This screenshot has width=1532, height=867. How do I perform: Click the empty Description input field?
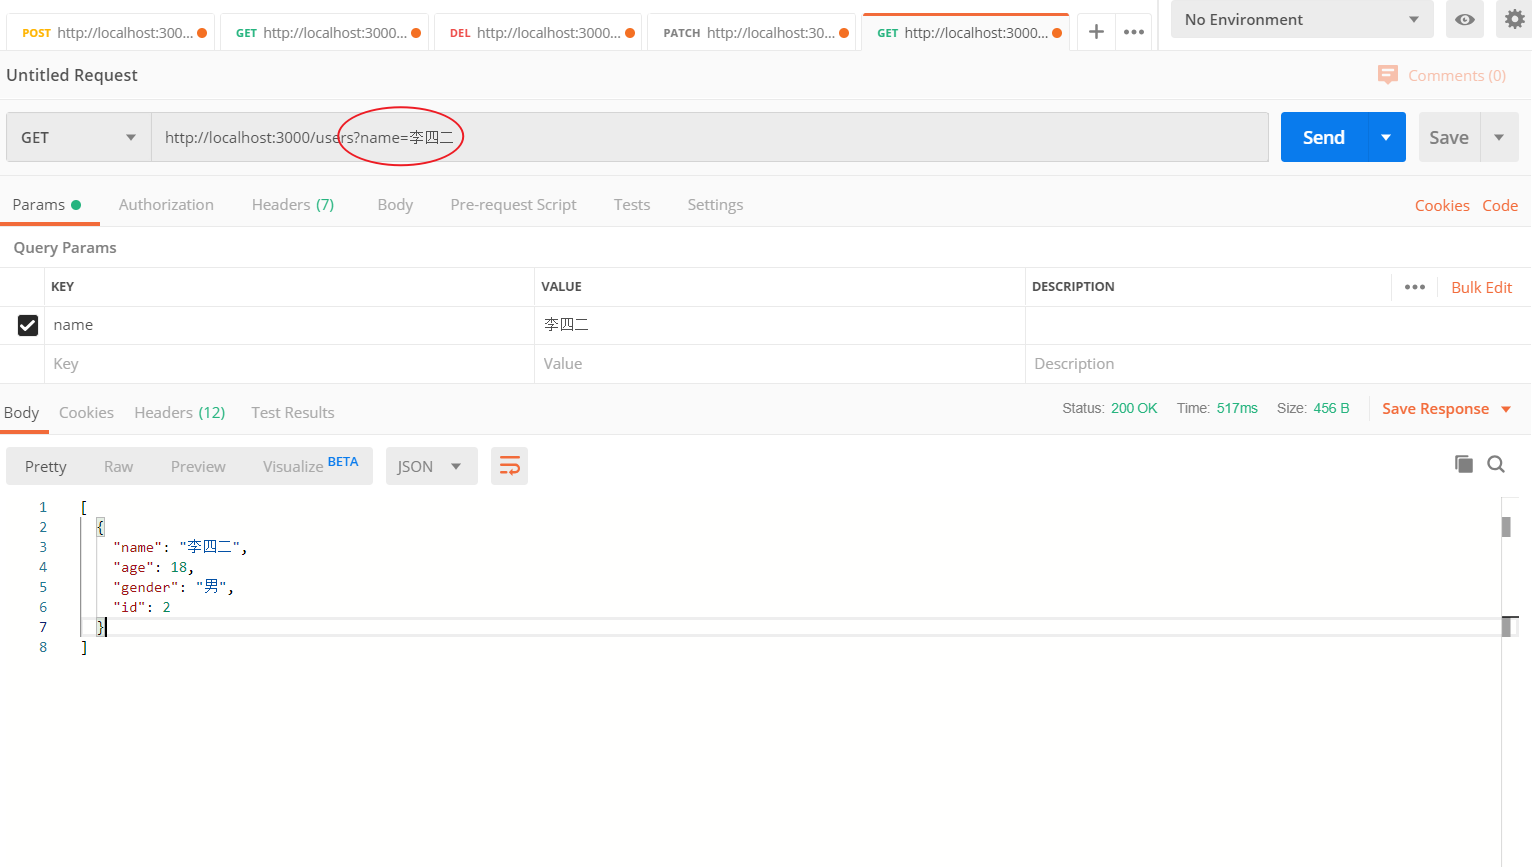point(1277,364)
